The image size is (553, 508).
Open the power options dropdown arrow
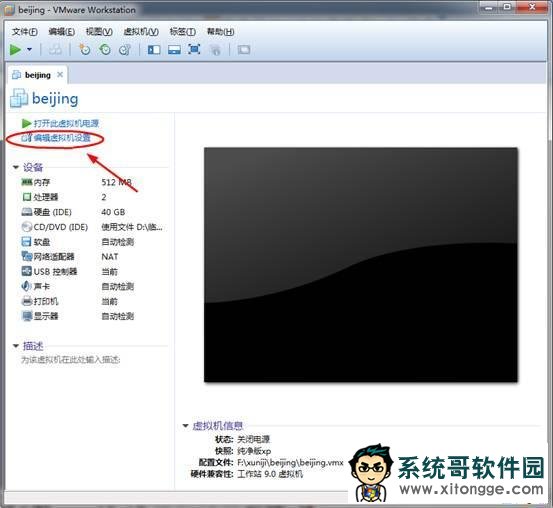pyautogui.click(x=30, y=50)
